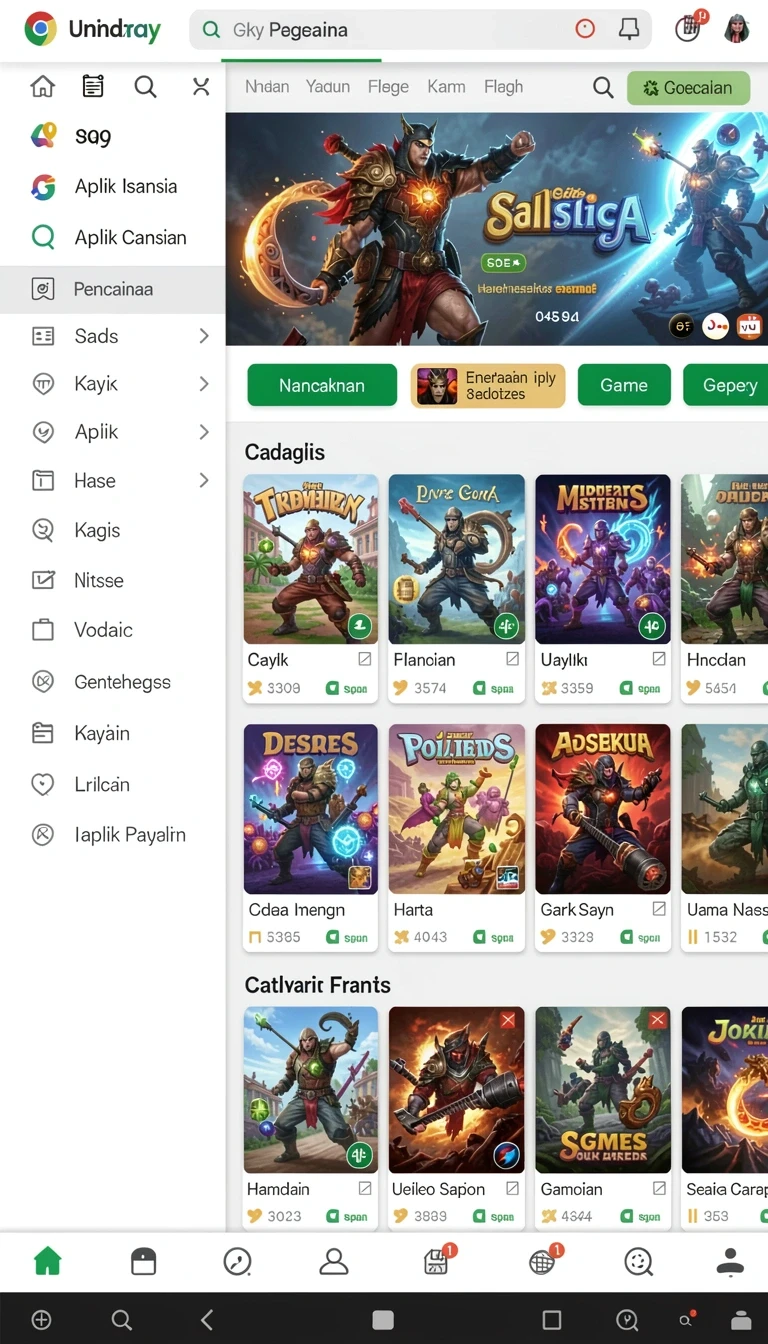Tap the store bag icon in bottom bar
Image resolution: width=768 pixels, height=1344 pixels.
pyautogui.click(x=144, y=1262)
